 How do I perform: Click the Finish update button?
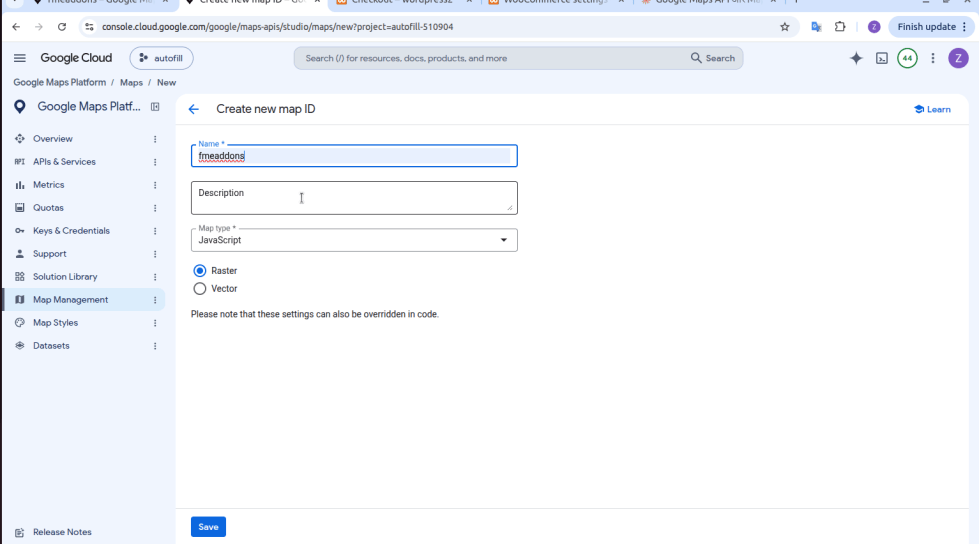click(932, 27)
